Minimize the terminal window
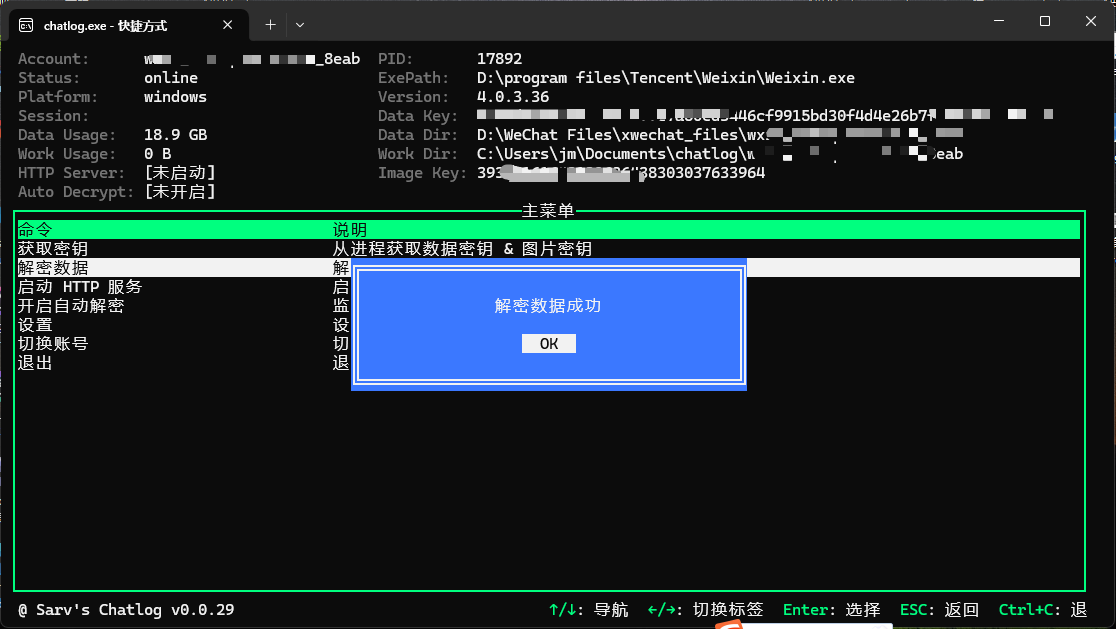1116x629 pixels. point(998,21)
